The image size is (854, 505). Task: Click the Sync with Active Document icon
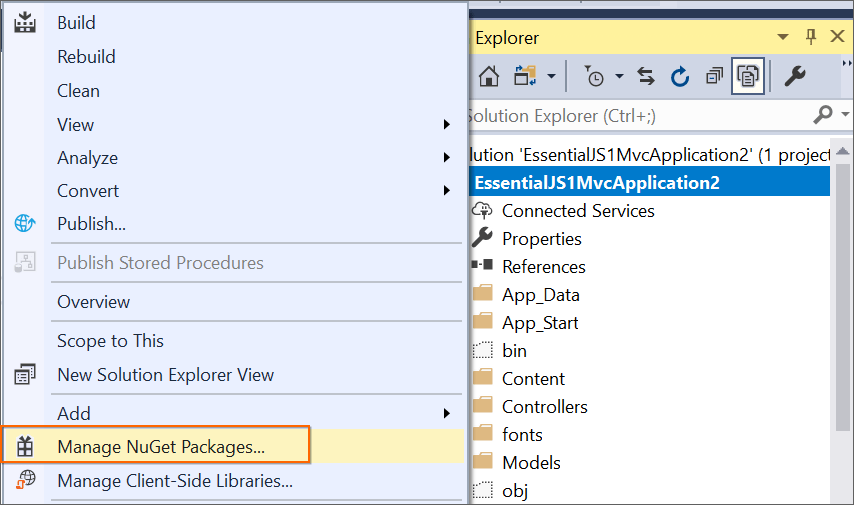pos(646,76)
